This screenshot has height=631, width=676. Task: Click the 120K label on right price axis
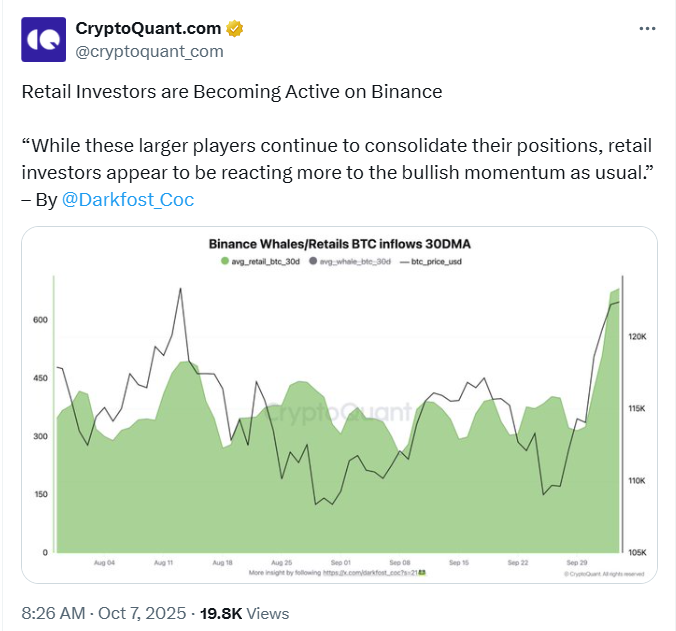point(639,338)
